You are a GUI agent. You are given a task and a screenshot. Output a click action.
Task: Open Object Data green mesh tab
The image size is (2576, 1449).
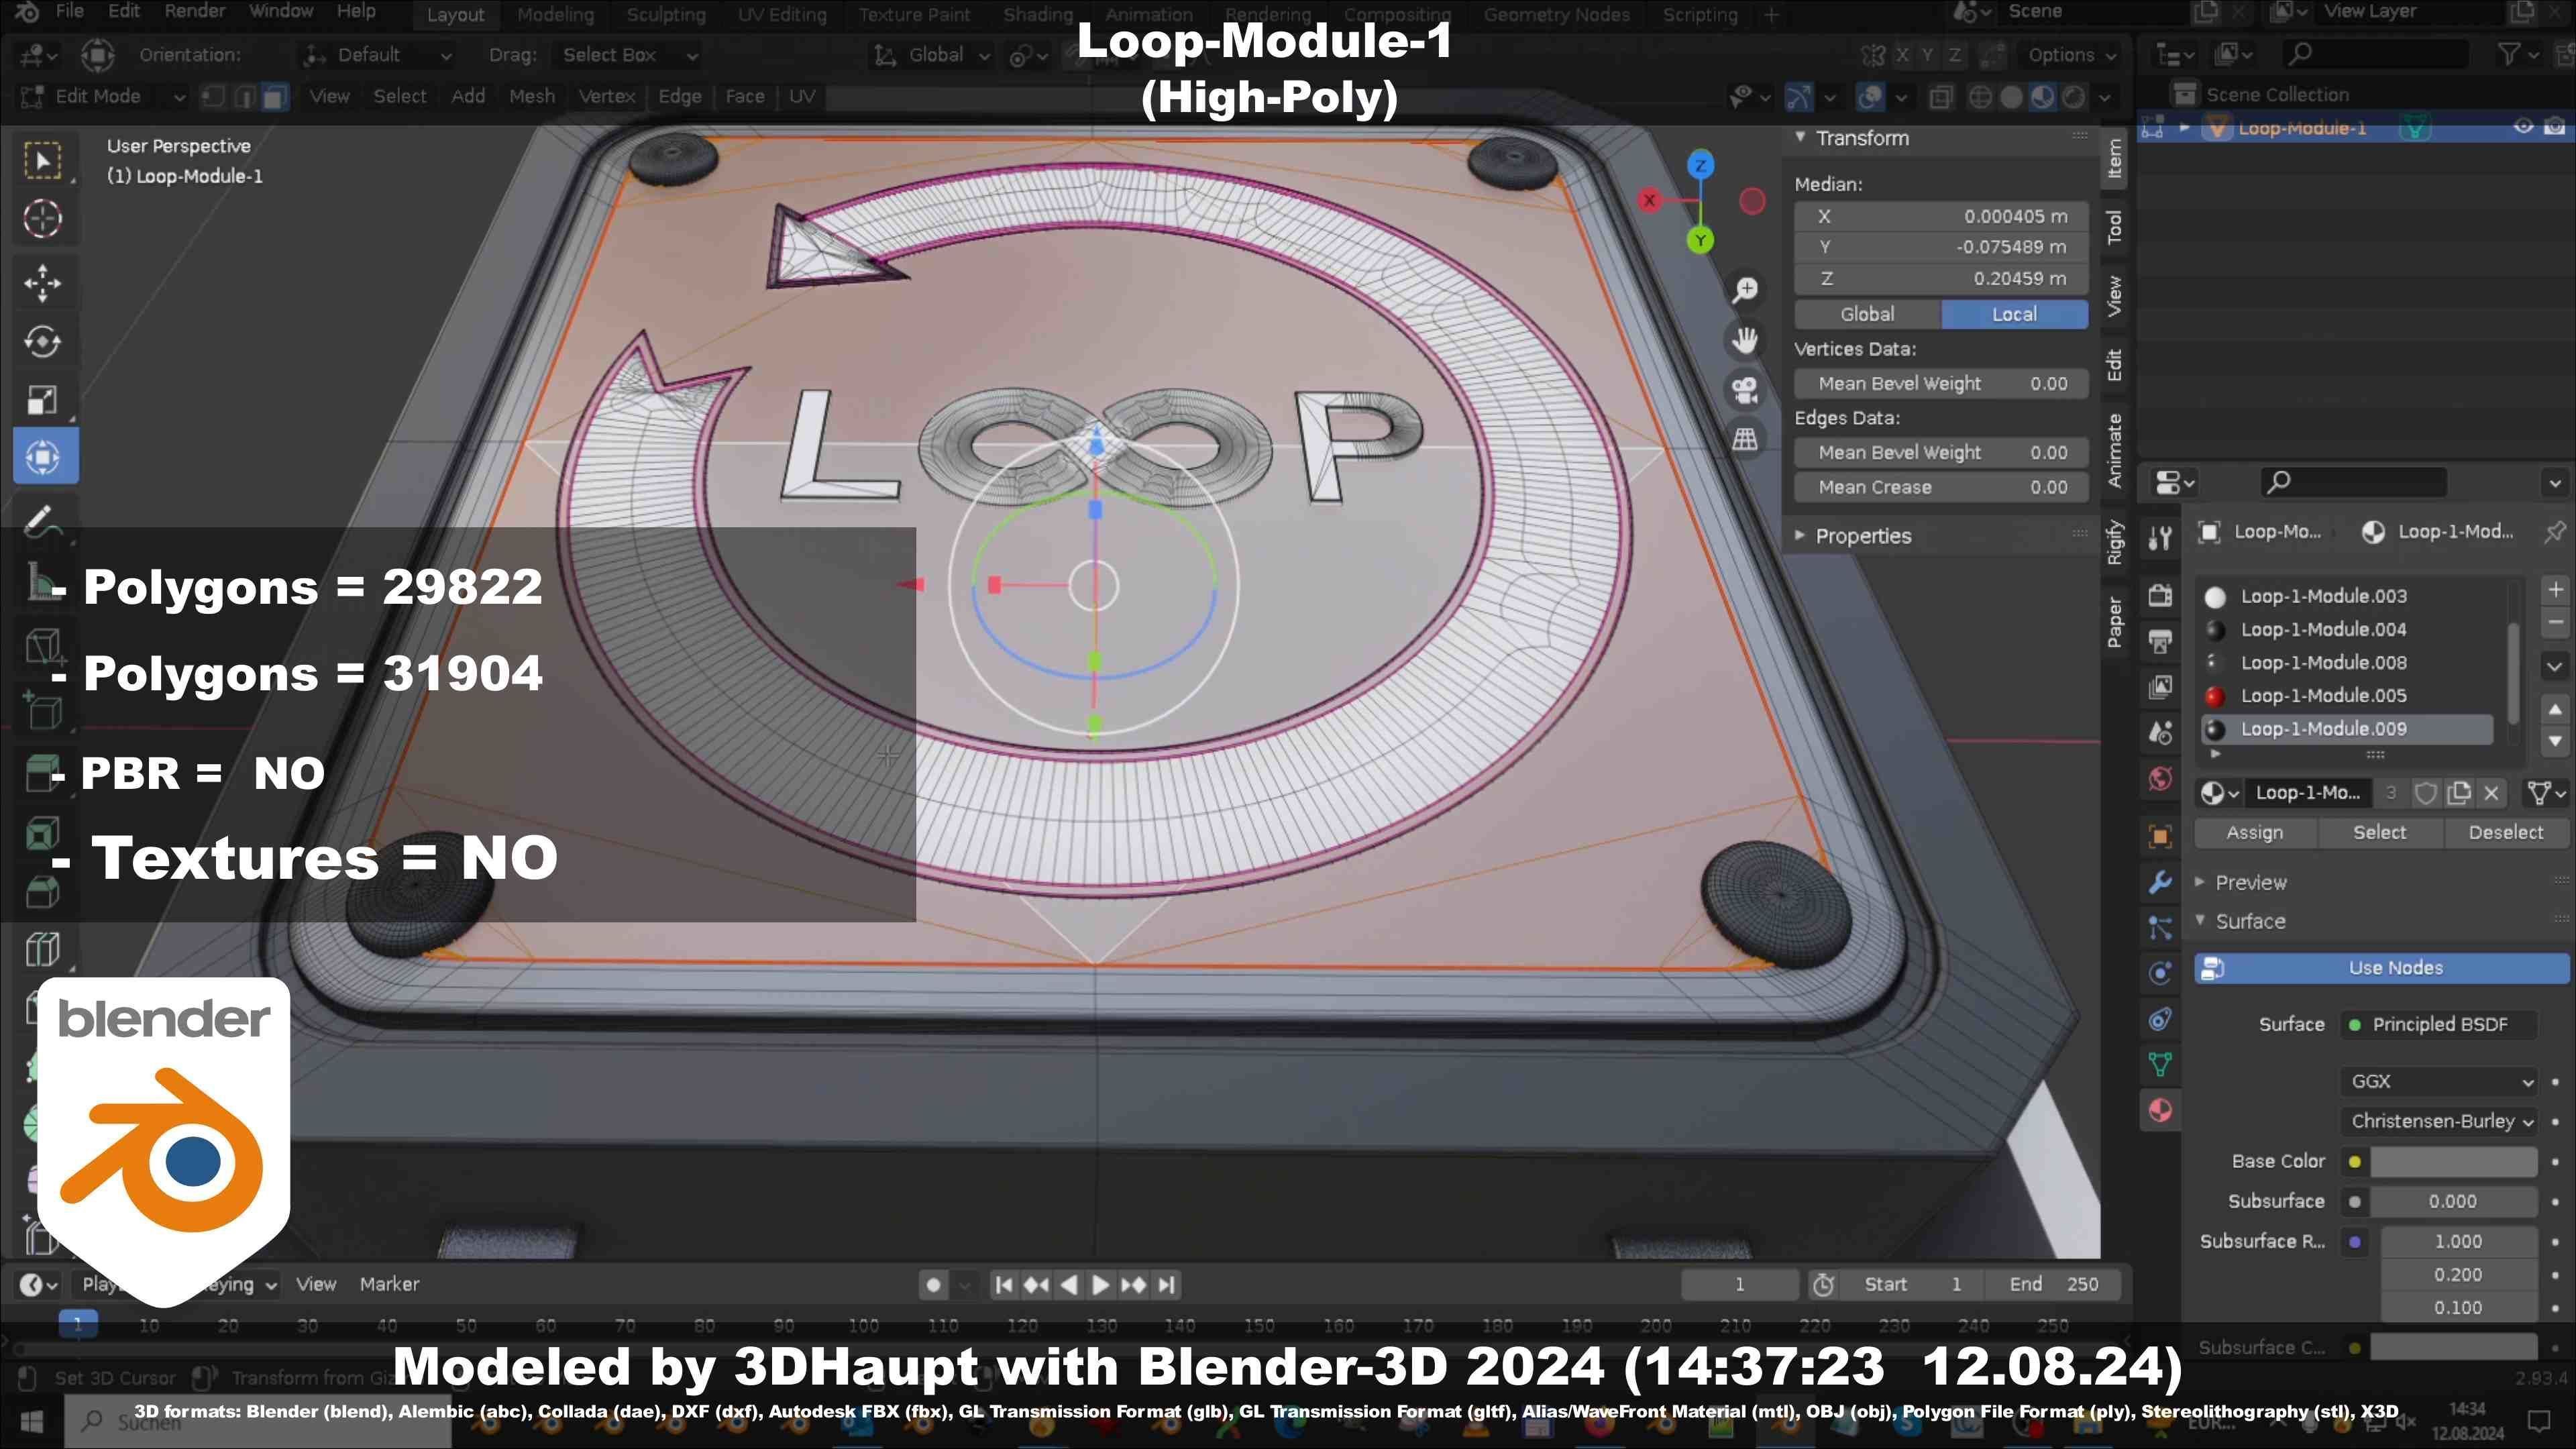(2160, 1065)
